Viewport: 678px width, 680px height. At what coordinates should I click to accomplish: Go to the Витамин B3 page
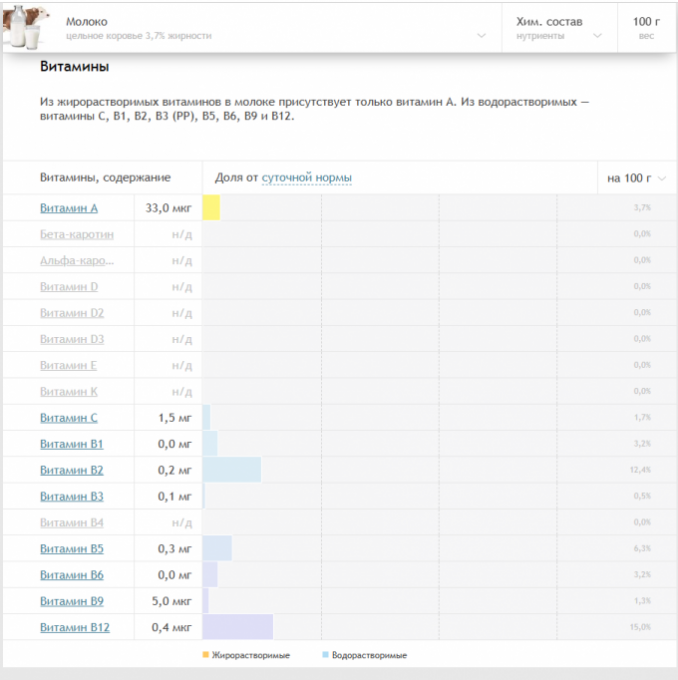click(x=71, y=496)
